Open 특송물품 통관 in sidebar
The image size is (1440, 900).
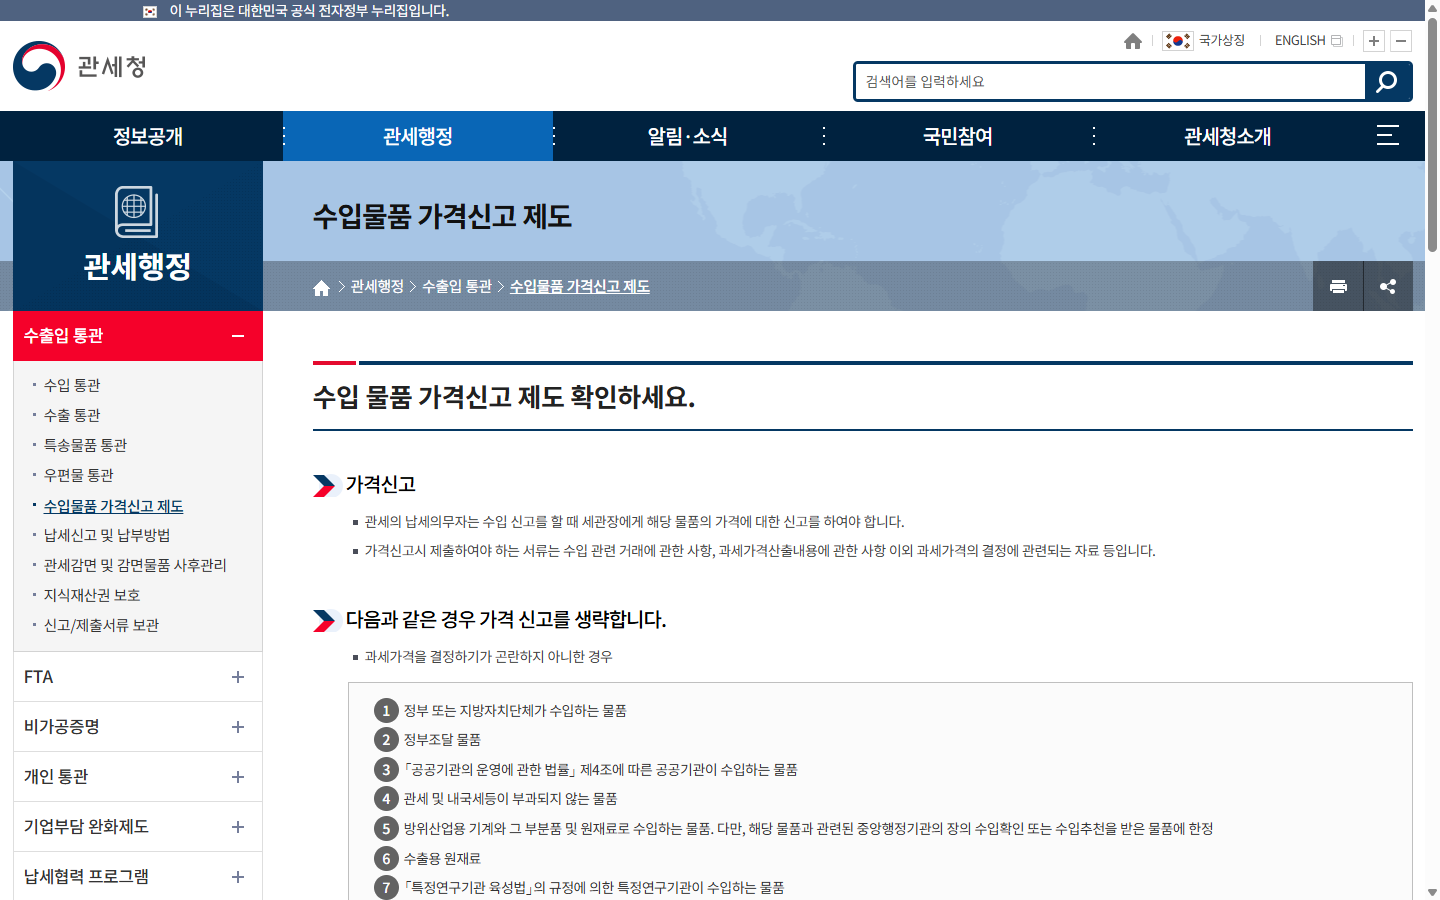85,445
